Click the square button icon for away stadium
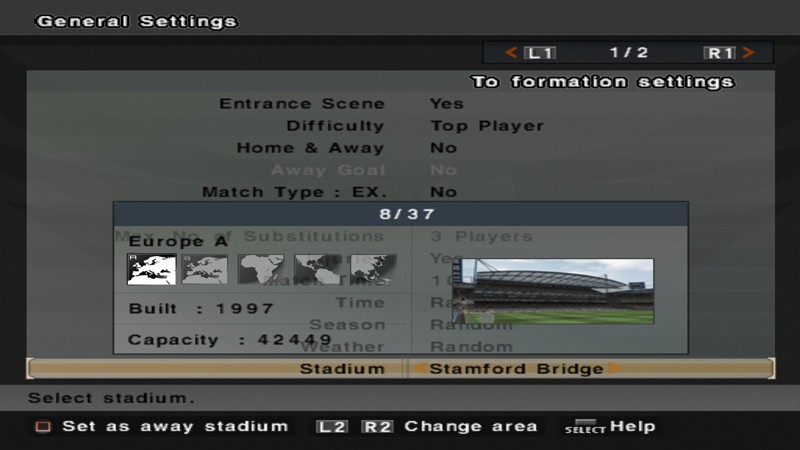800x450 pixels. (43, 427)
